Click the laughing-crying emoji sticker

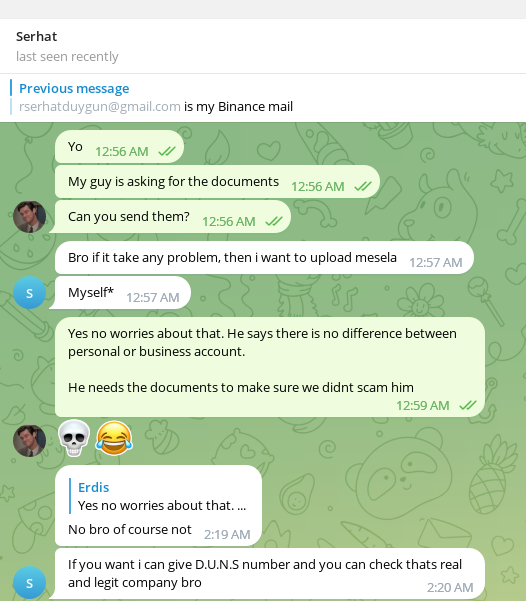pos(114,438)
